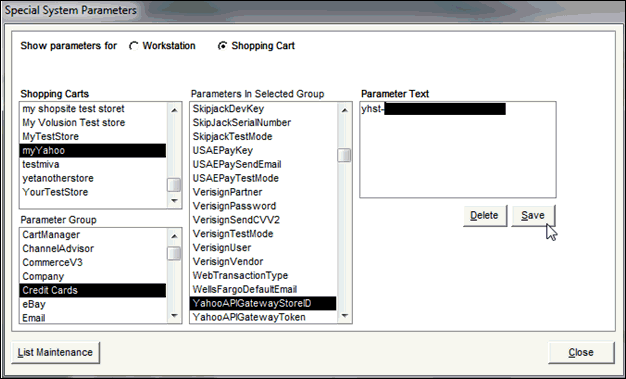Select YahooAPIGatewayToken parameter
626x379 pixels.
tap(263, 317)
